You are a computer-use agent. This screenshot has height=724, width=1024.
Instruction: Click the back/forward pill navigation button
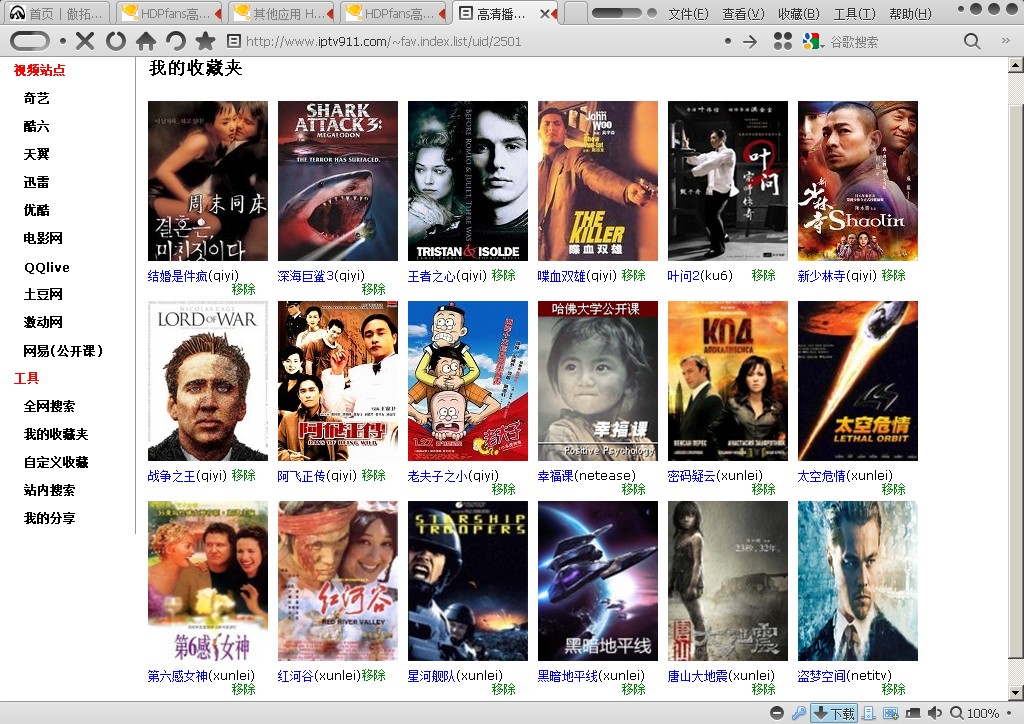click(30, 42)
